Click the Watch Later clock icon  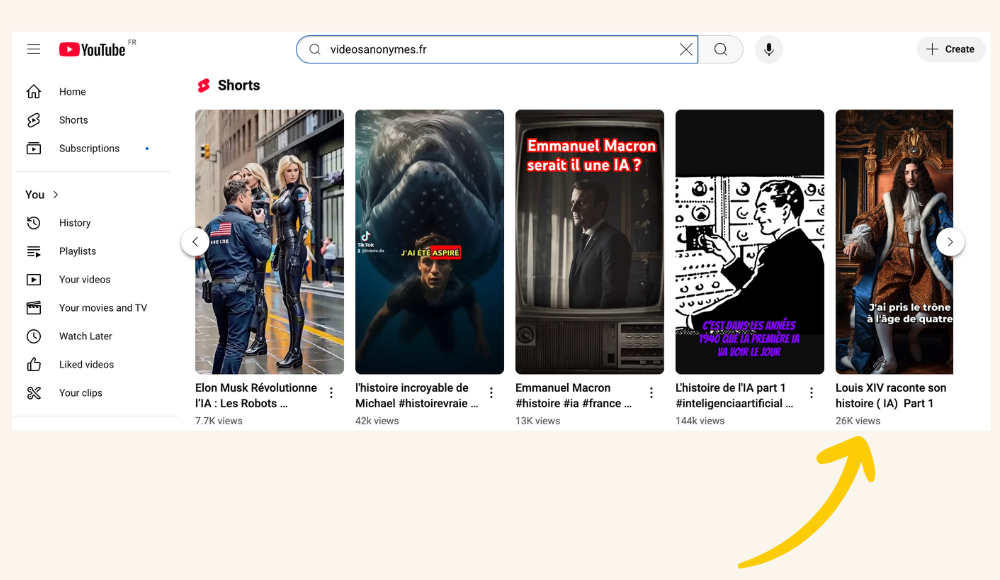(x=34, y=336)
